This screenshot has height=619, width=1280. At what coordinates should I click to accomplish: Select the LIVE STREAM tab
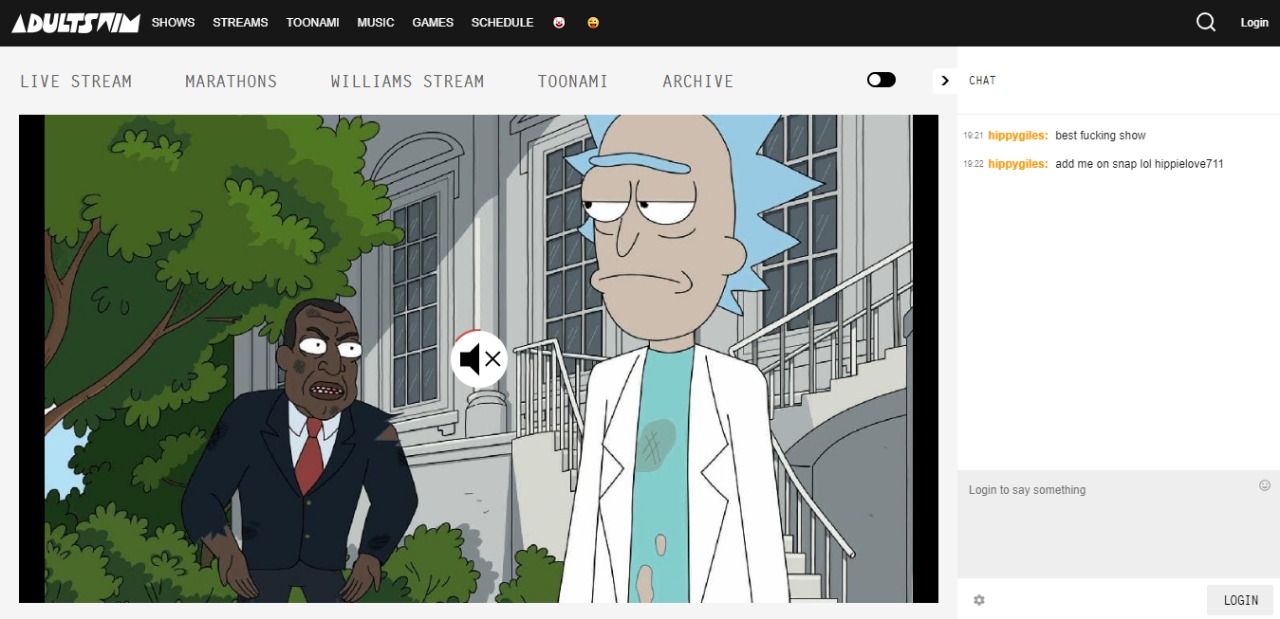coord(76,81)
